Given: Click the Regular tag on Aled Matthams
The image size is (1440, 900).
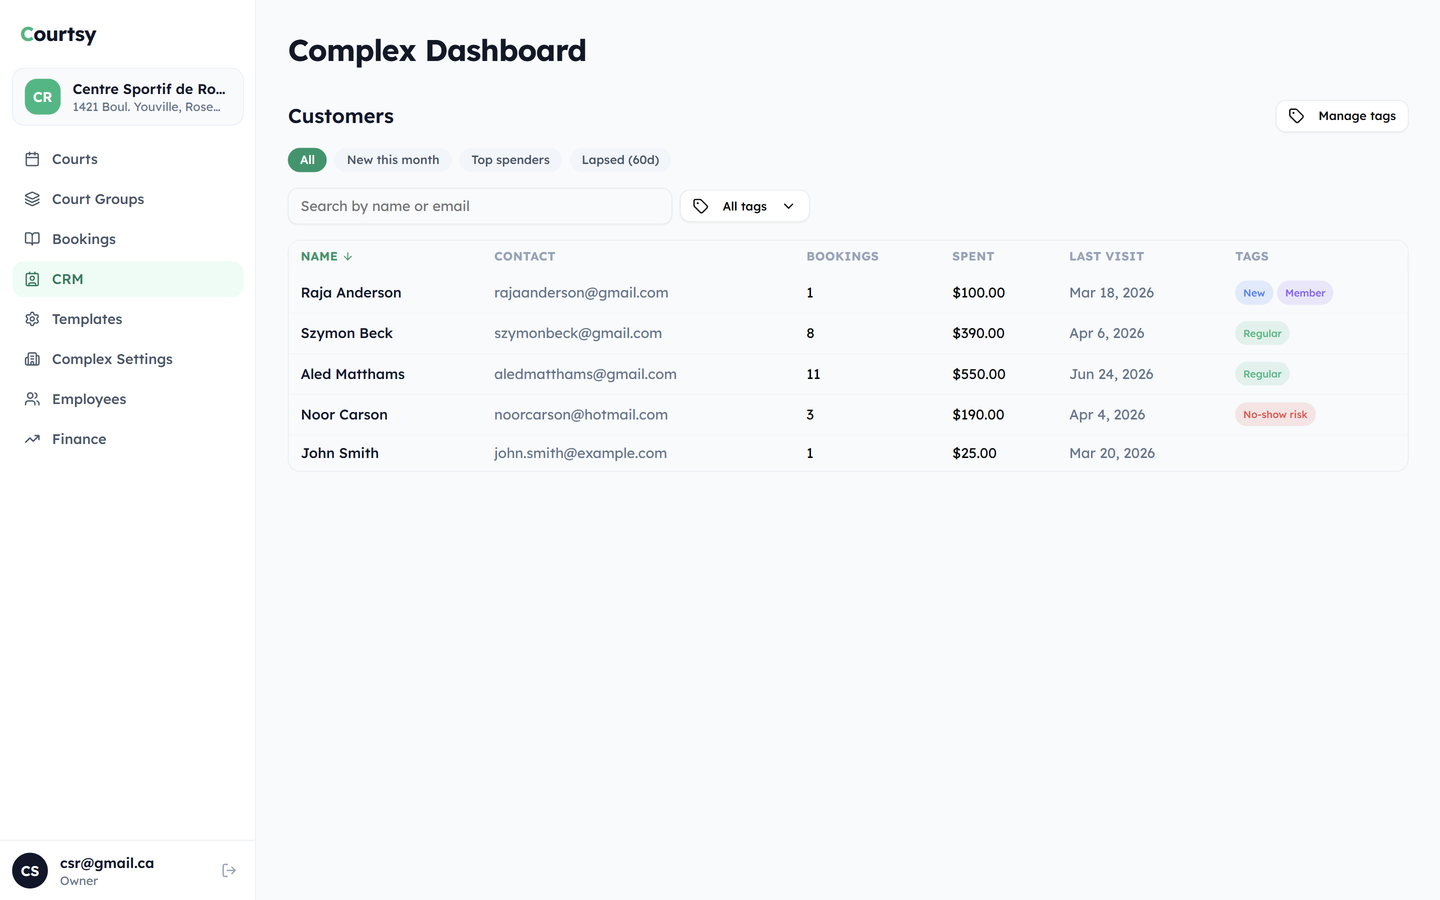Looking at the screenshot, I should (x=1262, y=374).
